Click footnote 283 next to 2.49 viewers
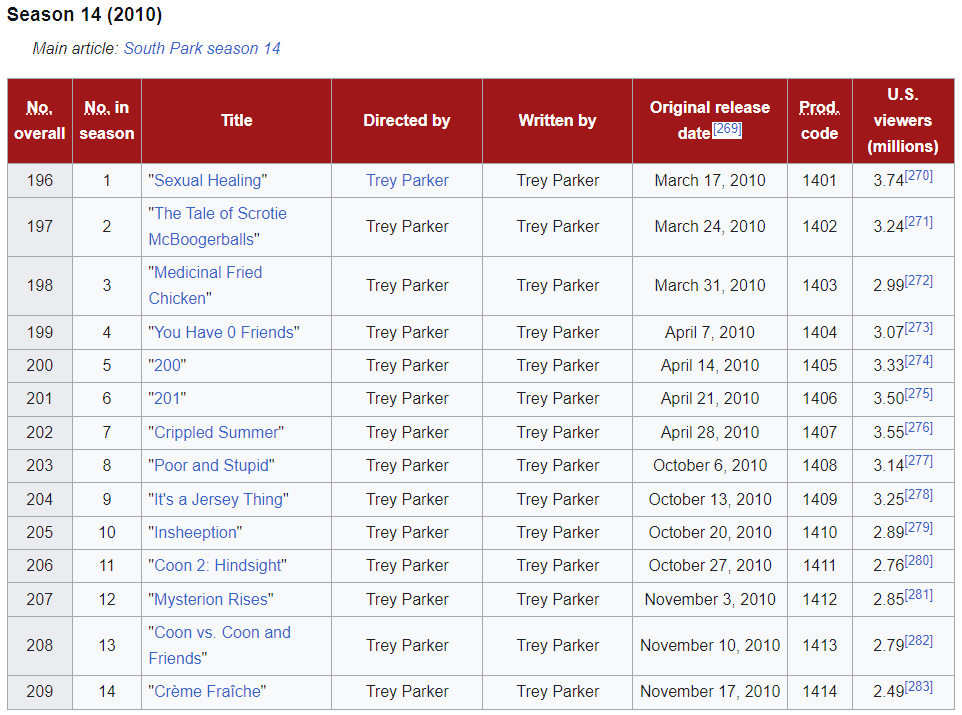Viewport: 962px width, 715px height. (918, 687)
